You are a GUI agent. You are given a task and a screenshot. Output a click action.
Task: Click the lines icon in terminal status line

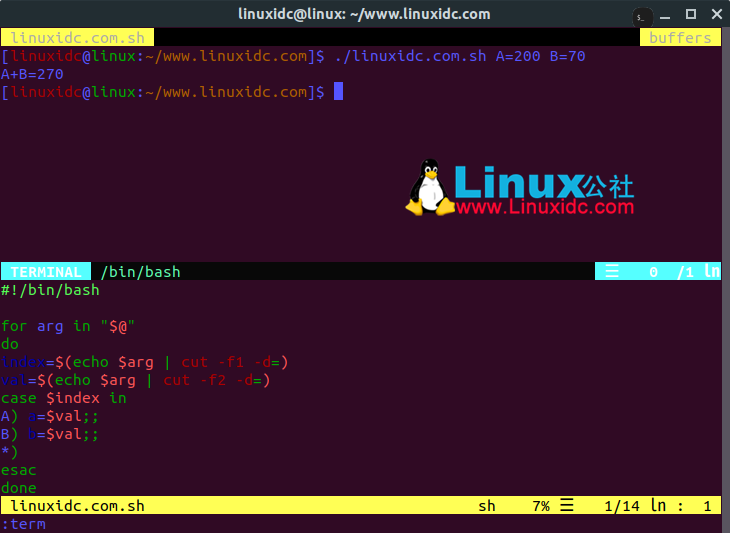click(612, 271)
